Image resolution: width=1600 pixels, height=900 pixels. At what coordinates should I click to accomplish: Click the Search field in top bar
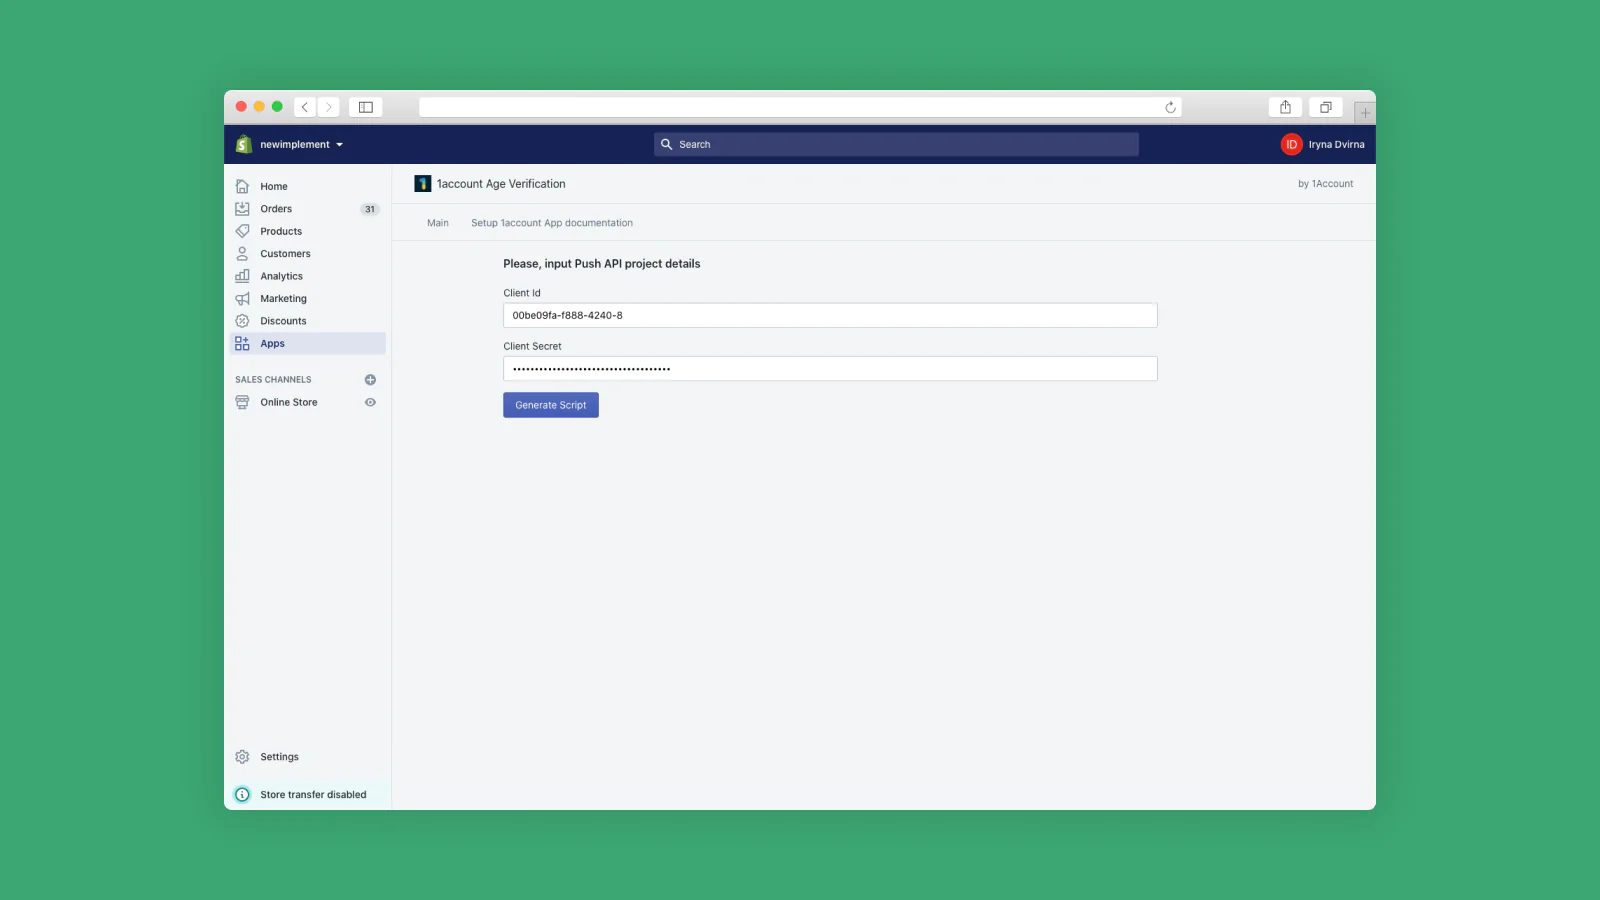coord(896,144)
